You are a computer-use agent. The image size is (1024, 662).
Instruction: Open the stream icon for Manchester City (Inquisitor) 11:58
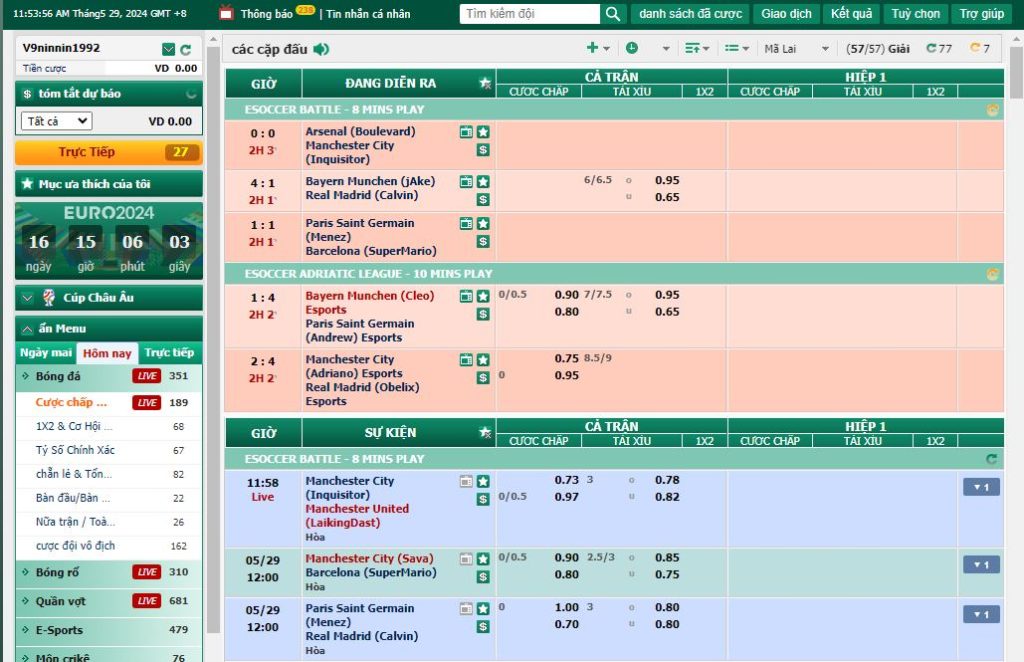[x=466, y=481]
